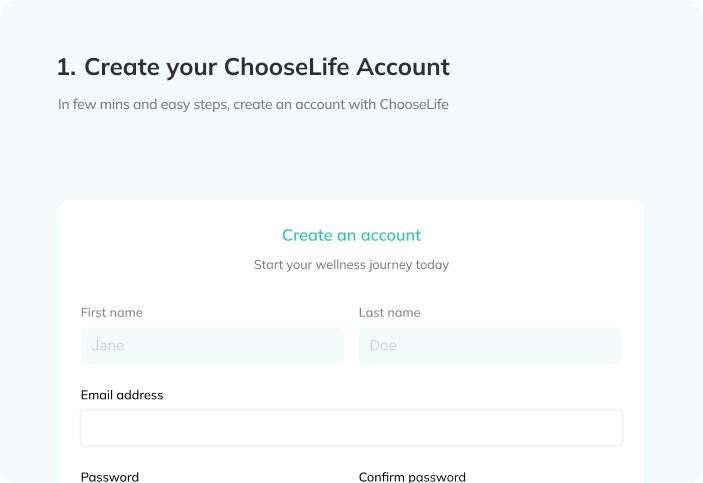Click "ChooseLife" at the end of the pink subtitle

413,104
